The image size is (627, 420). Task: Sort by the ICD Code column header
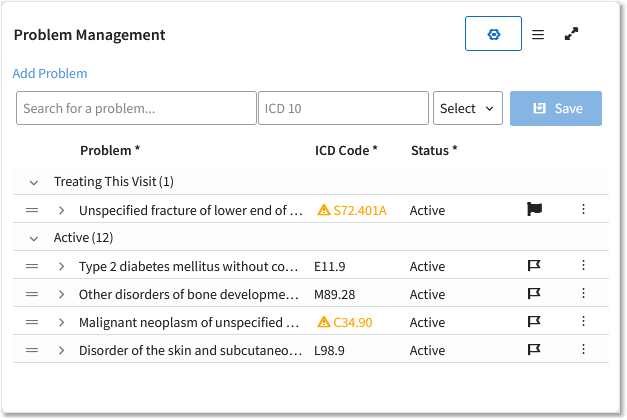coord(346,150)
